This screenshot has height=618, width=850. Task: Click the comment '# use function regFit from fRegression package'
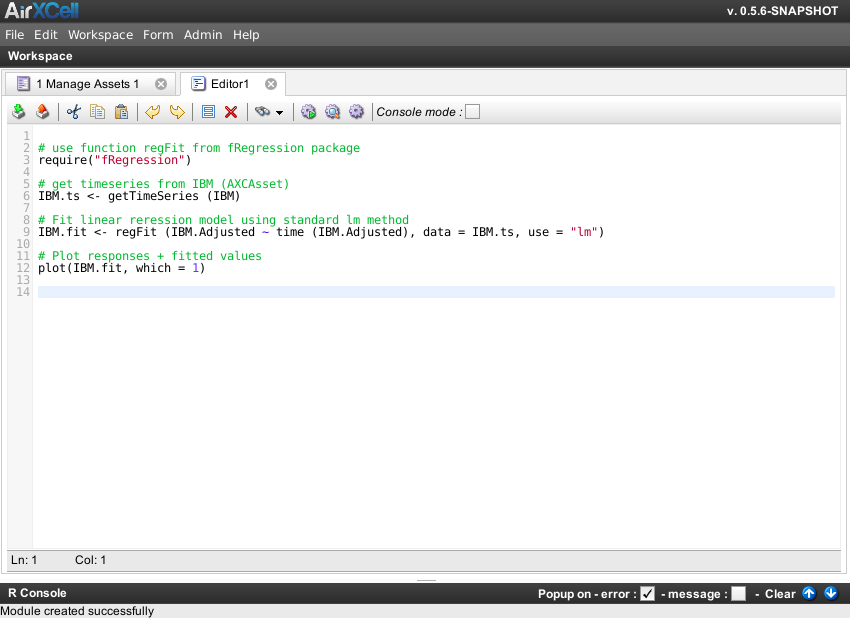199,148
